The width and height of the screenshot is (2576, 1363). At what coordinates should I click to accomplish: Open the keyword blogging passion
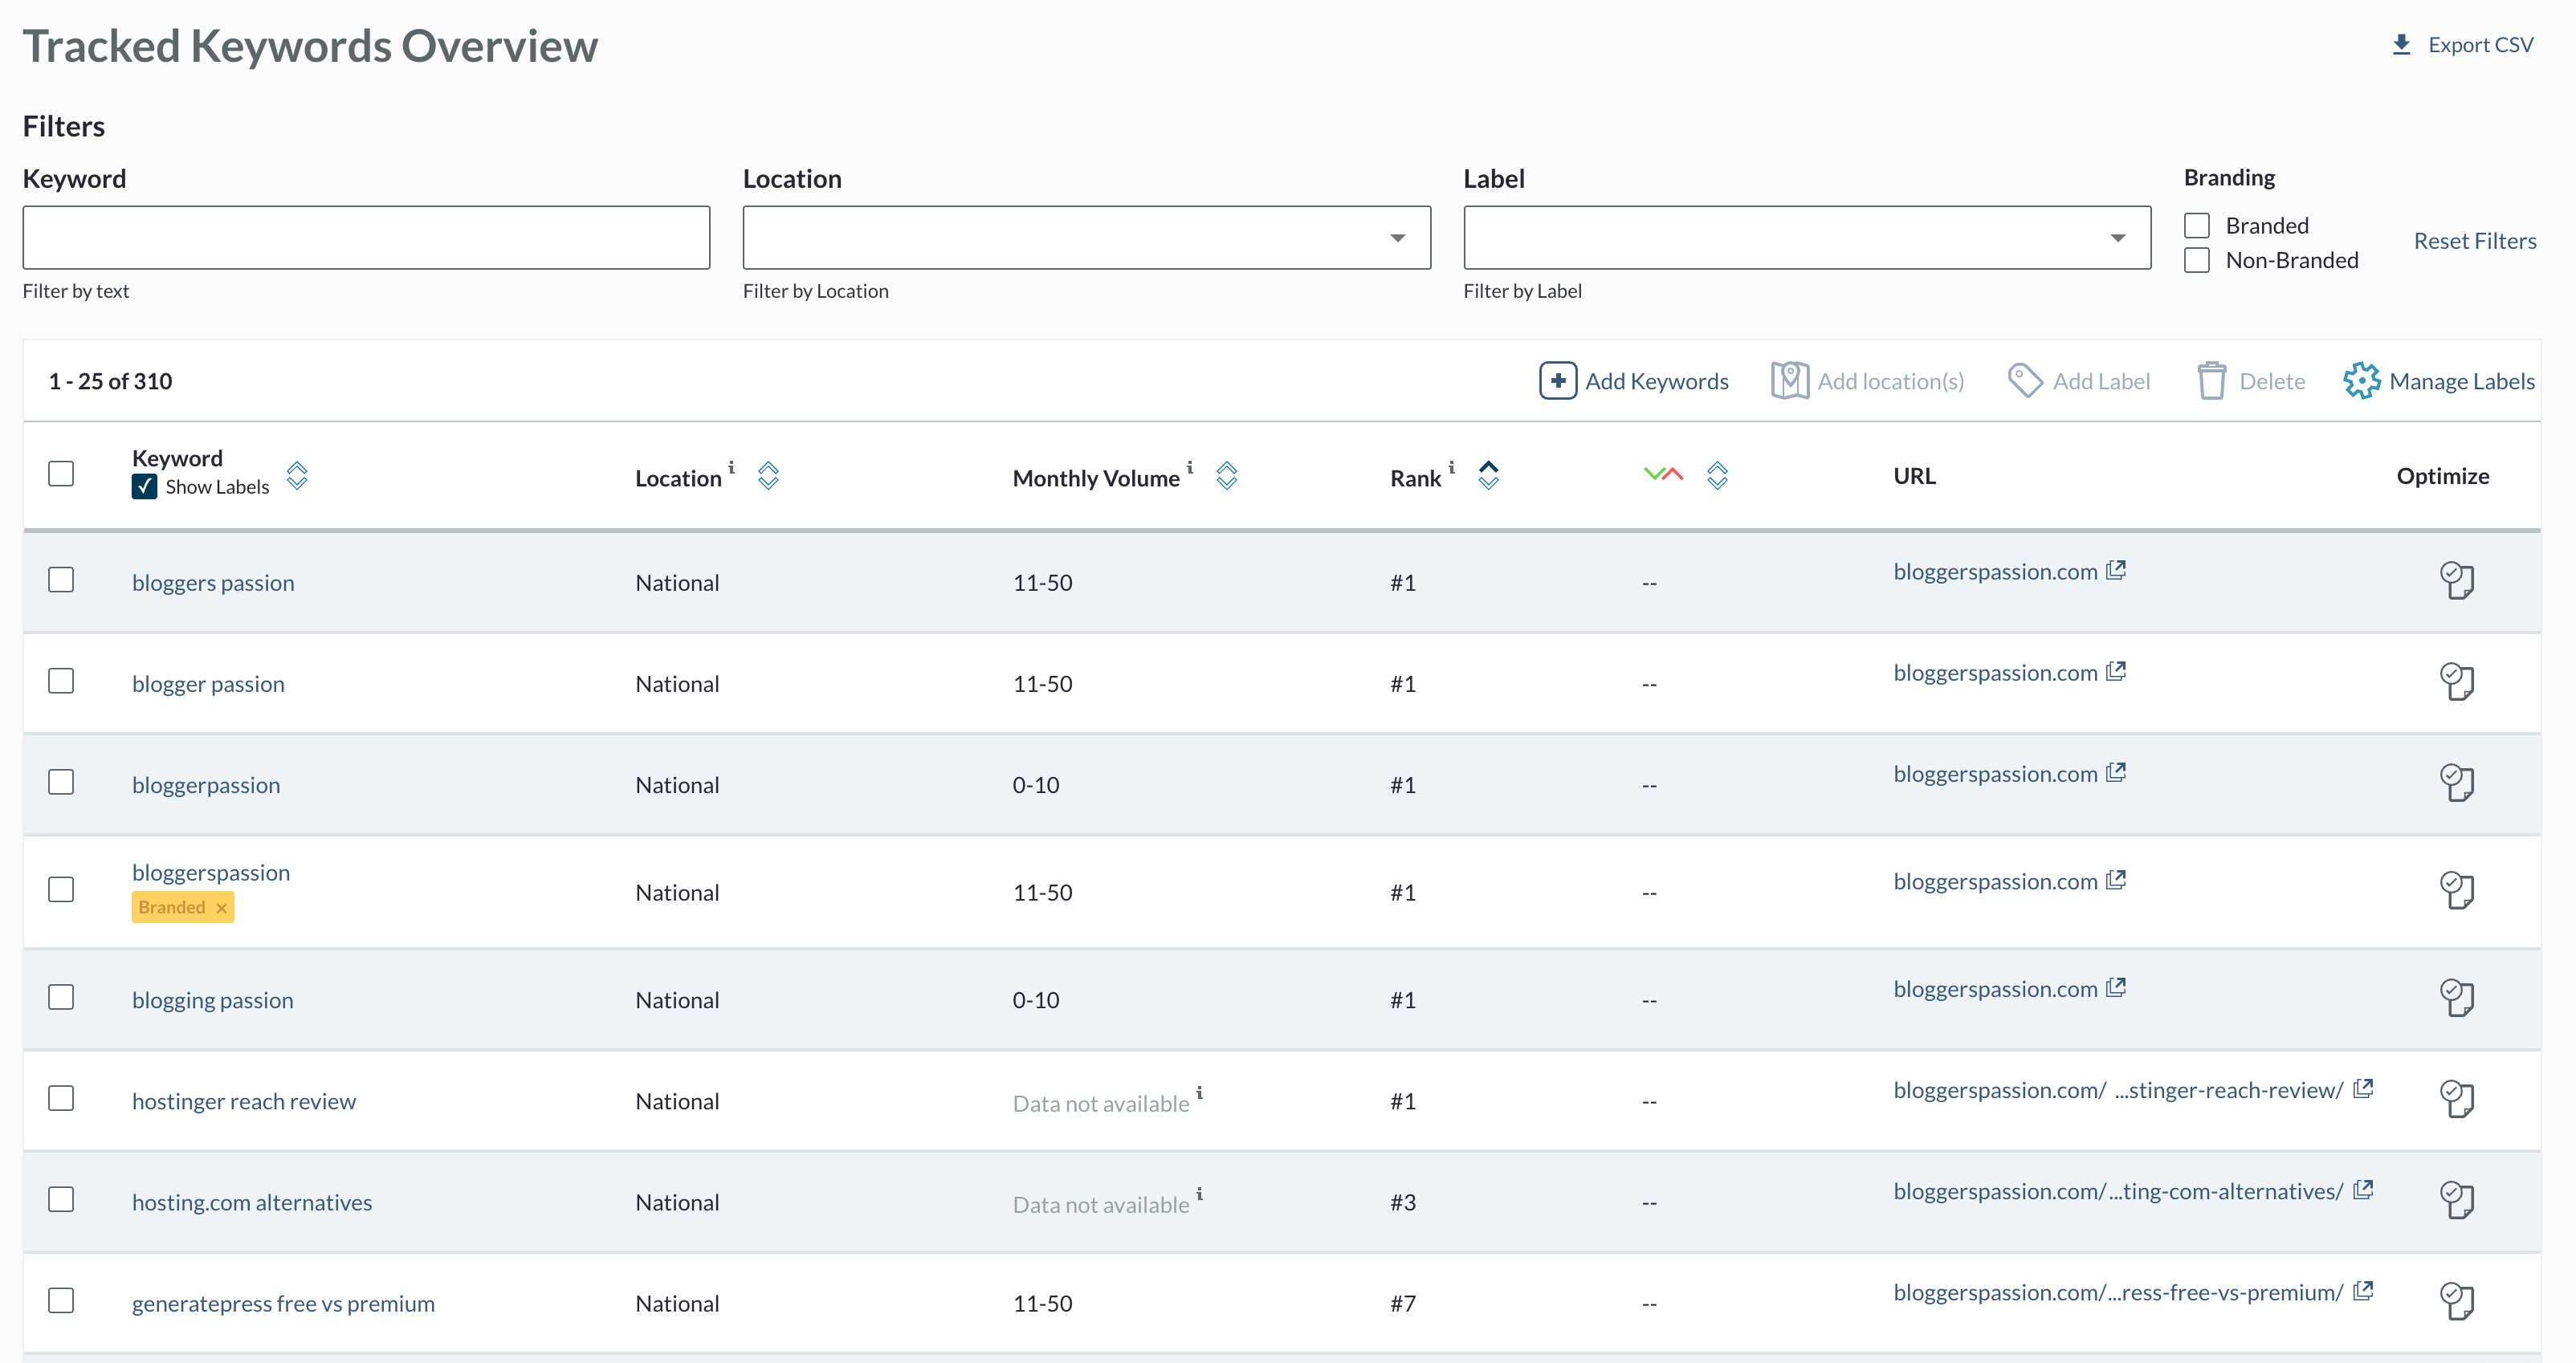(212, 999)
